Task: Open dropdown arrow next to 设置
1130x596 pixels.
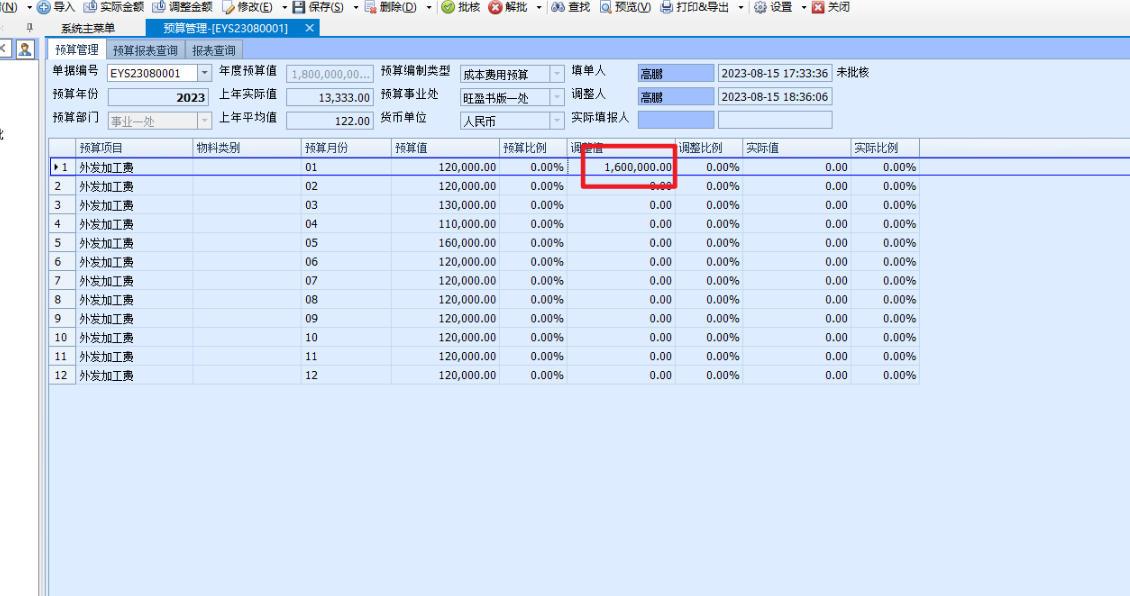Action: click(804, 7)
